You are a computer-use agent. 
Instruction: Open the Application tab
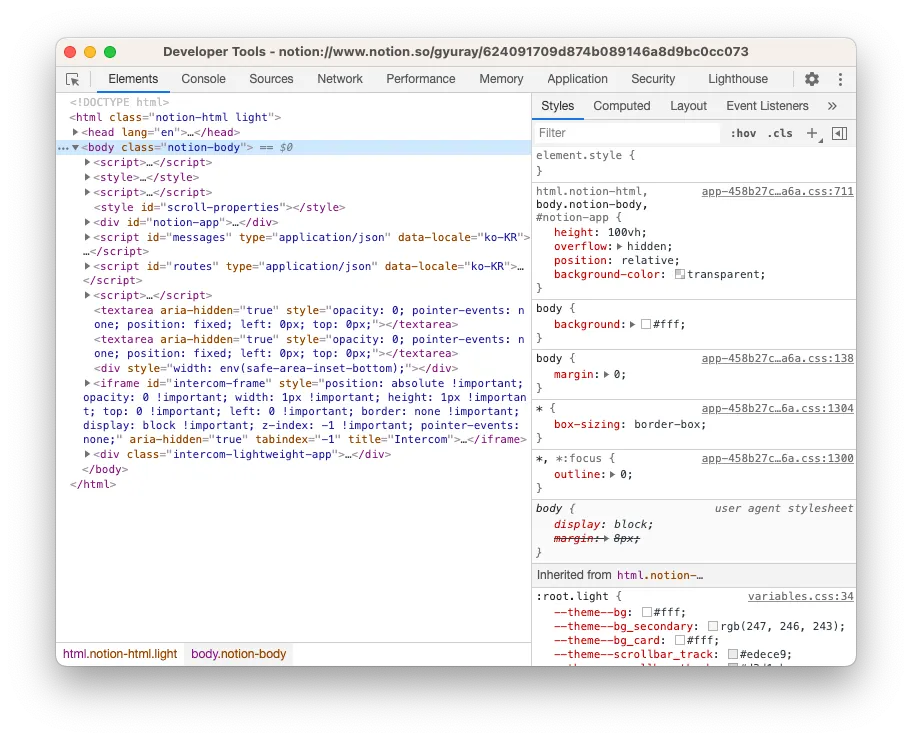tap(577, 79)
